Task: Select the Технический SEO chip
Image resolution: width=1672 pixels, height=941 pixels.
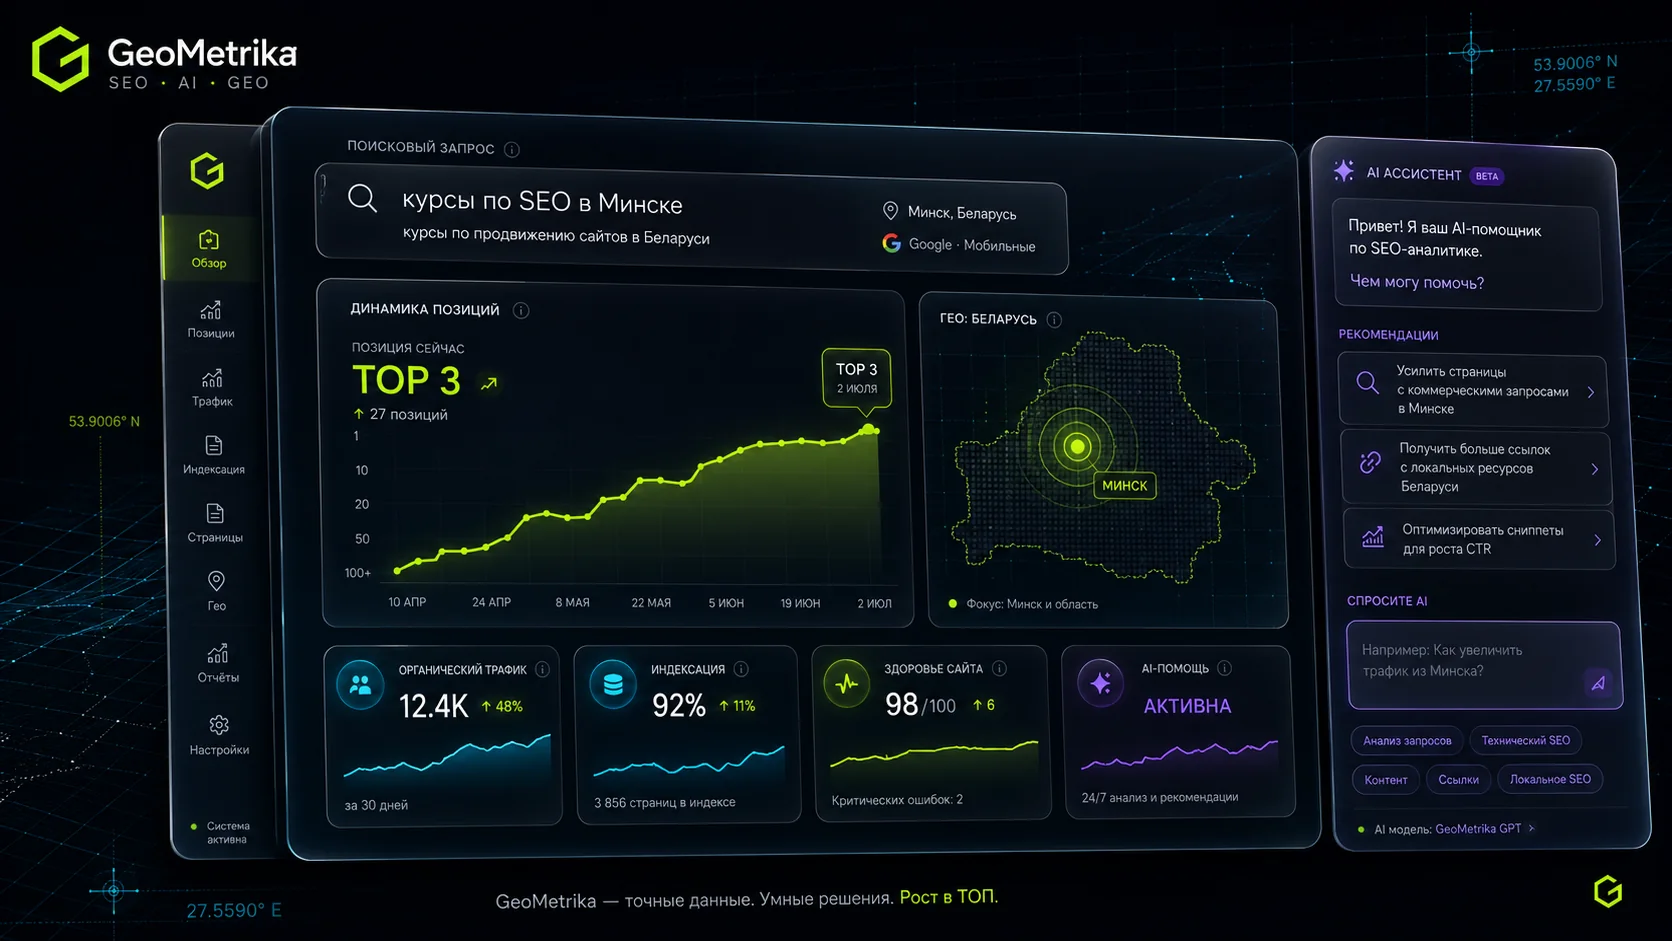Action: click(x=1526, y=740)
